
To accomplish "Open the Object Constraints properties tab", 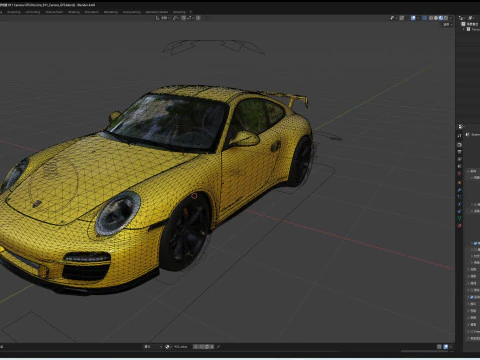I will (x=459, y=211).
